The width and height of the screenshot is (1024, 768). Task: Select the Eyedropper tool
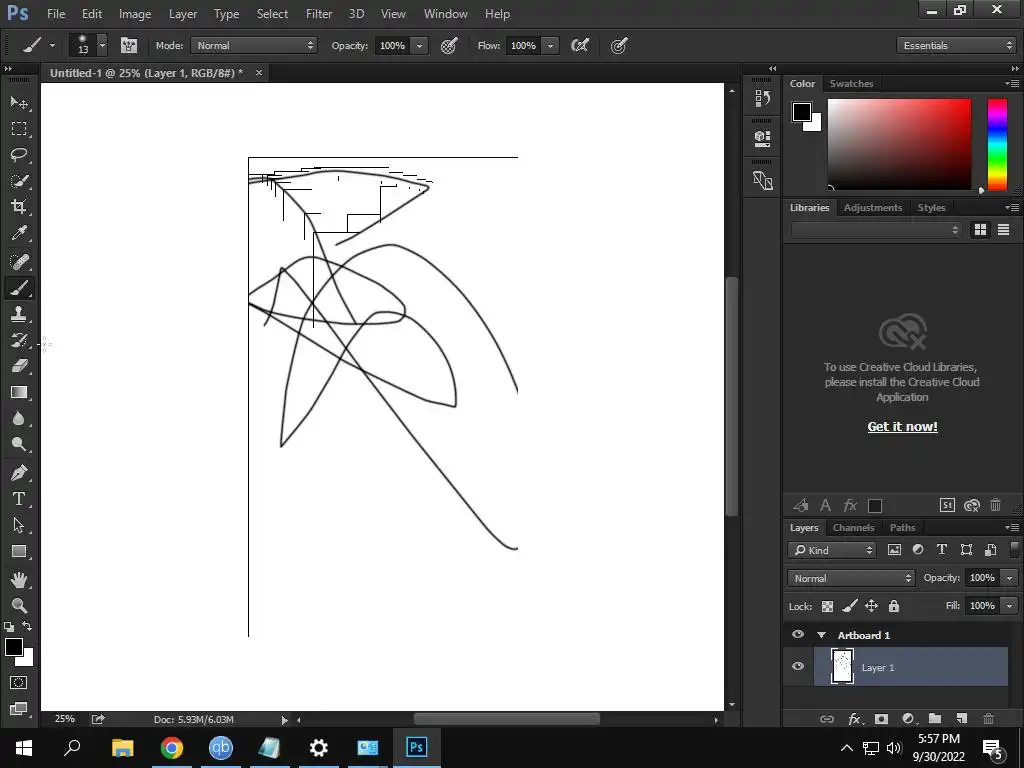coord(19,233)
